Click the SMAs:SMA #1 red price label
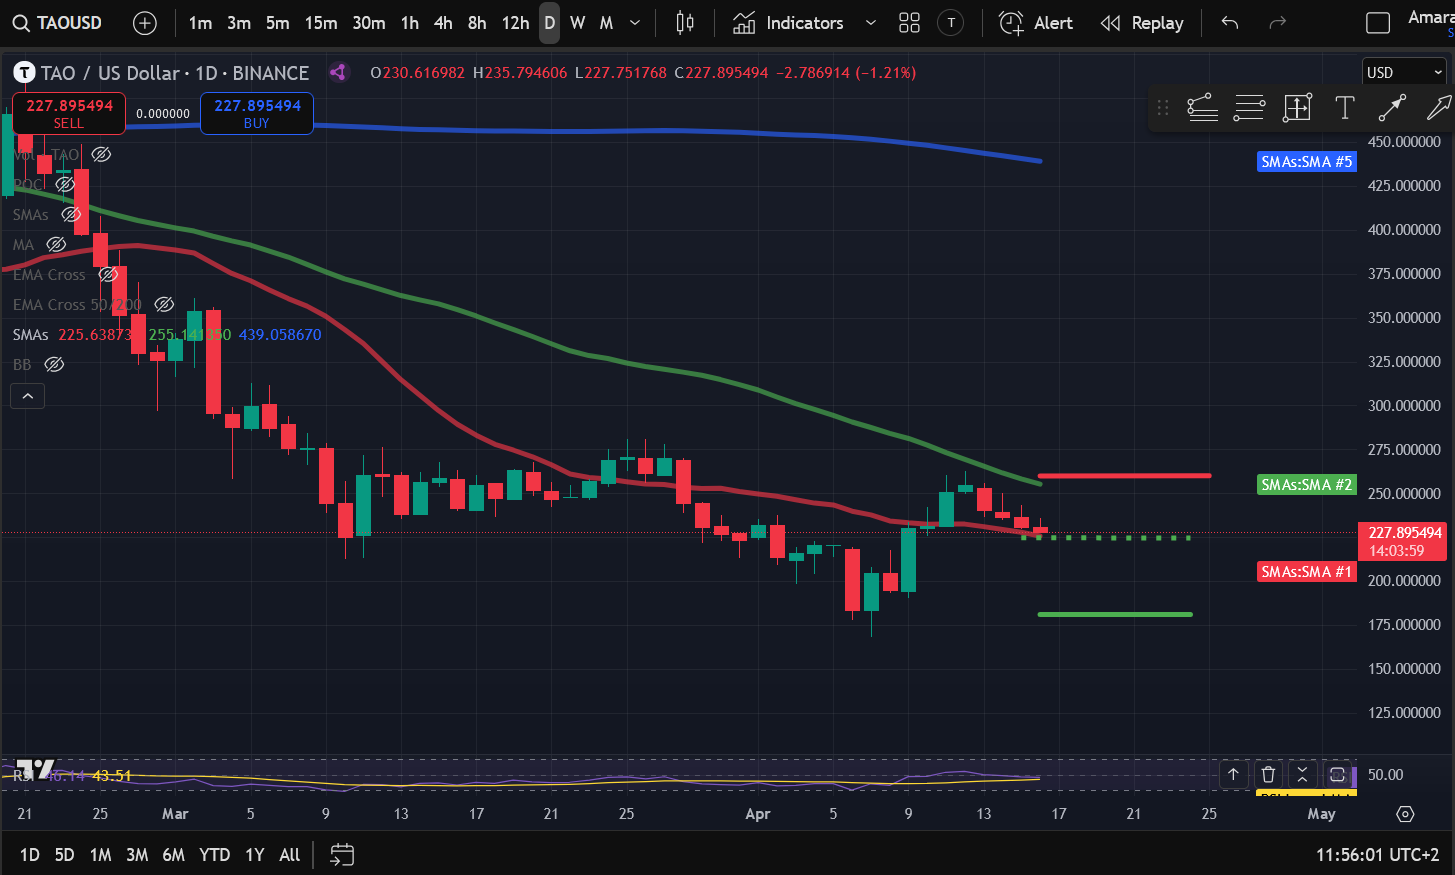 coord(1306,572)
